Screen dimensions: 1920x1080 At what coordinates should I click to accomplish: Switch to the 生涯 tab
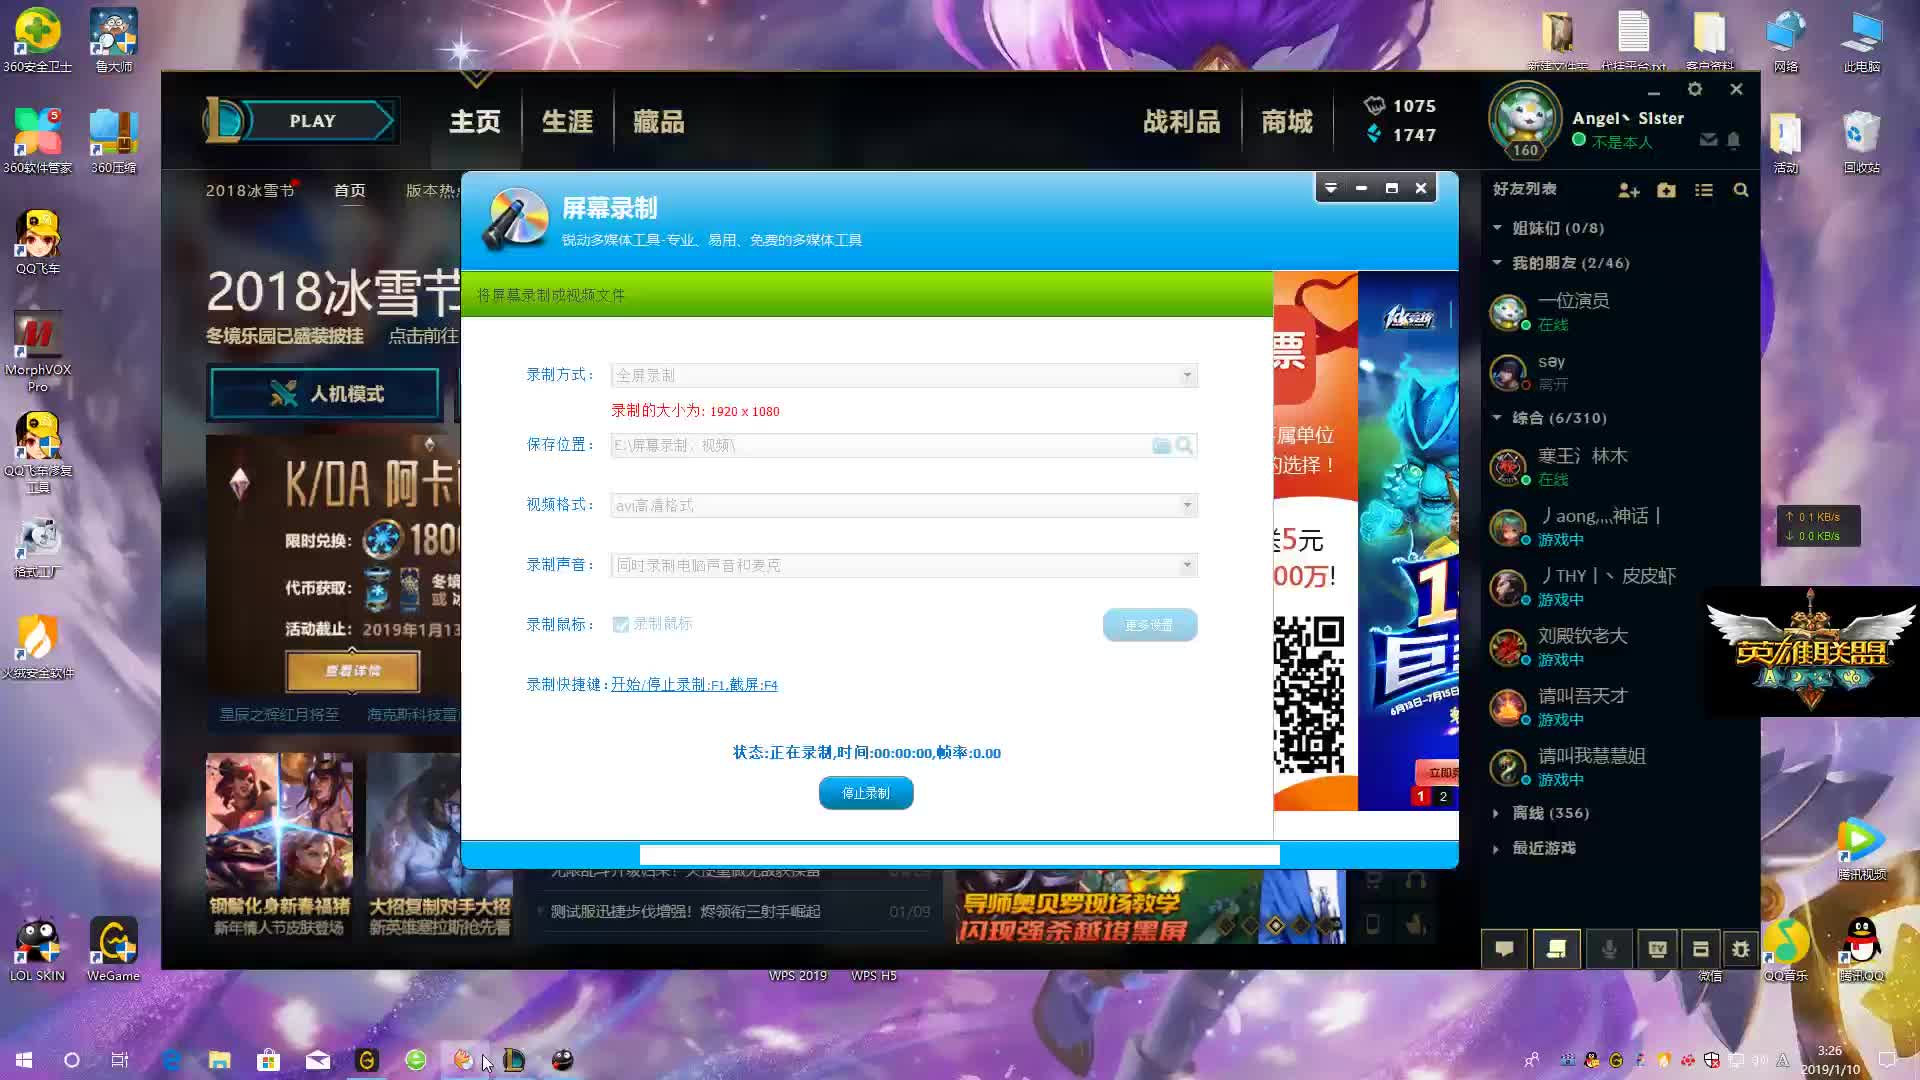pyautogui.click(x=567, y=122)
